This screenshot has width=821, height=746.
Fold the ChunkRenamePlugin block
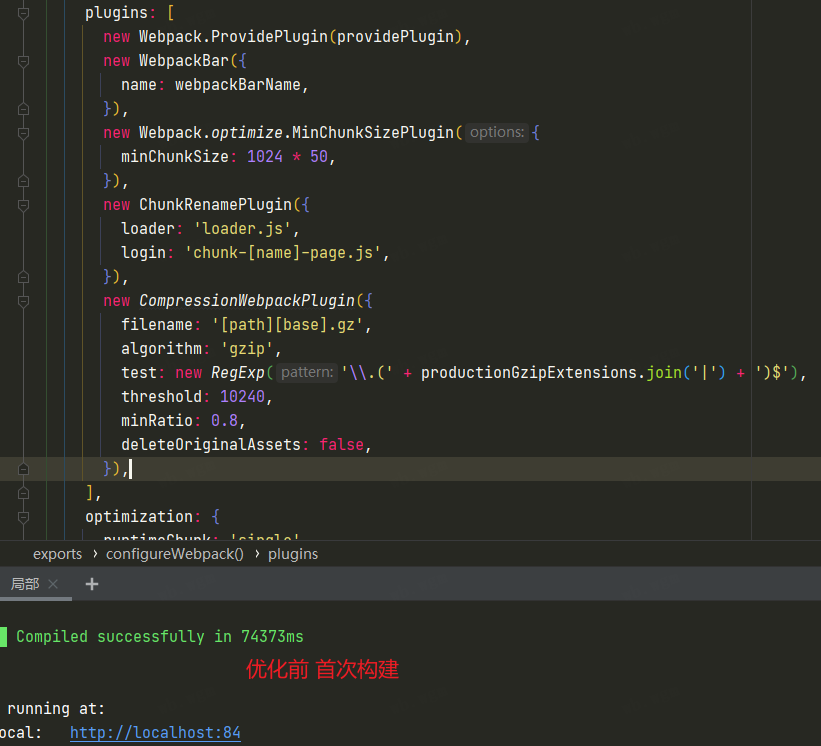click(x=23, y=205)
